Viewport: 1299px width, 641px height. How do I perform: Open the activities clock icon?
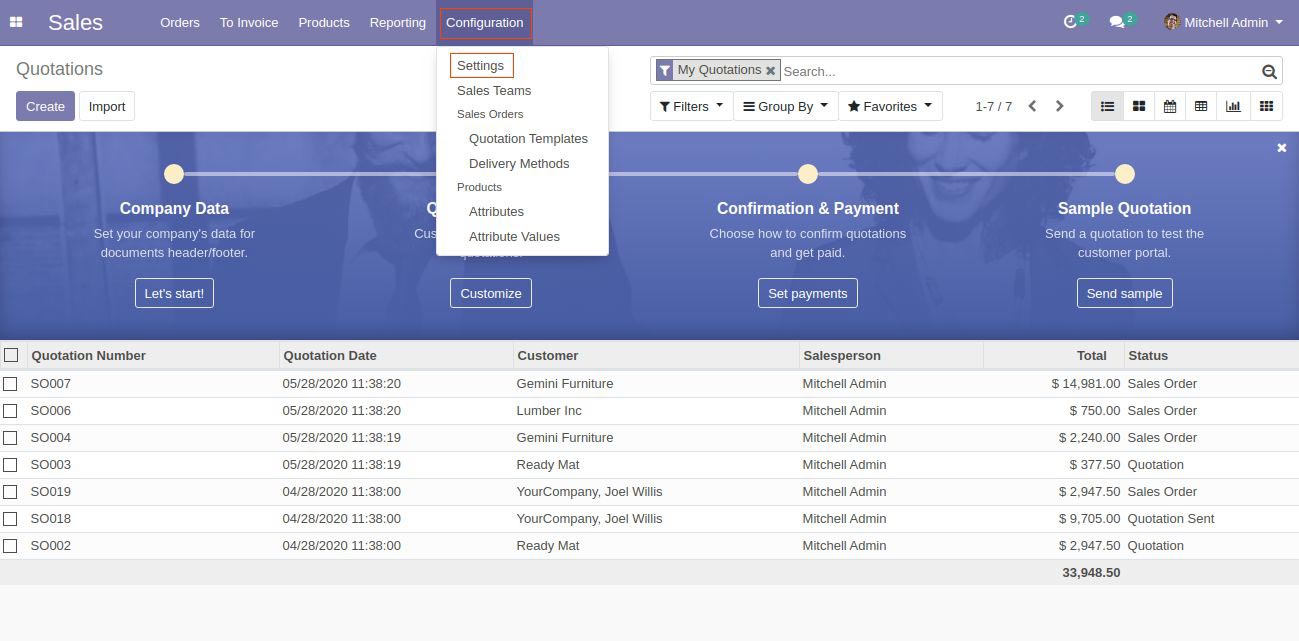[1071, 22]
